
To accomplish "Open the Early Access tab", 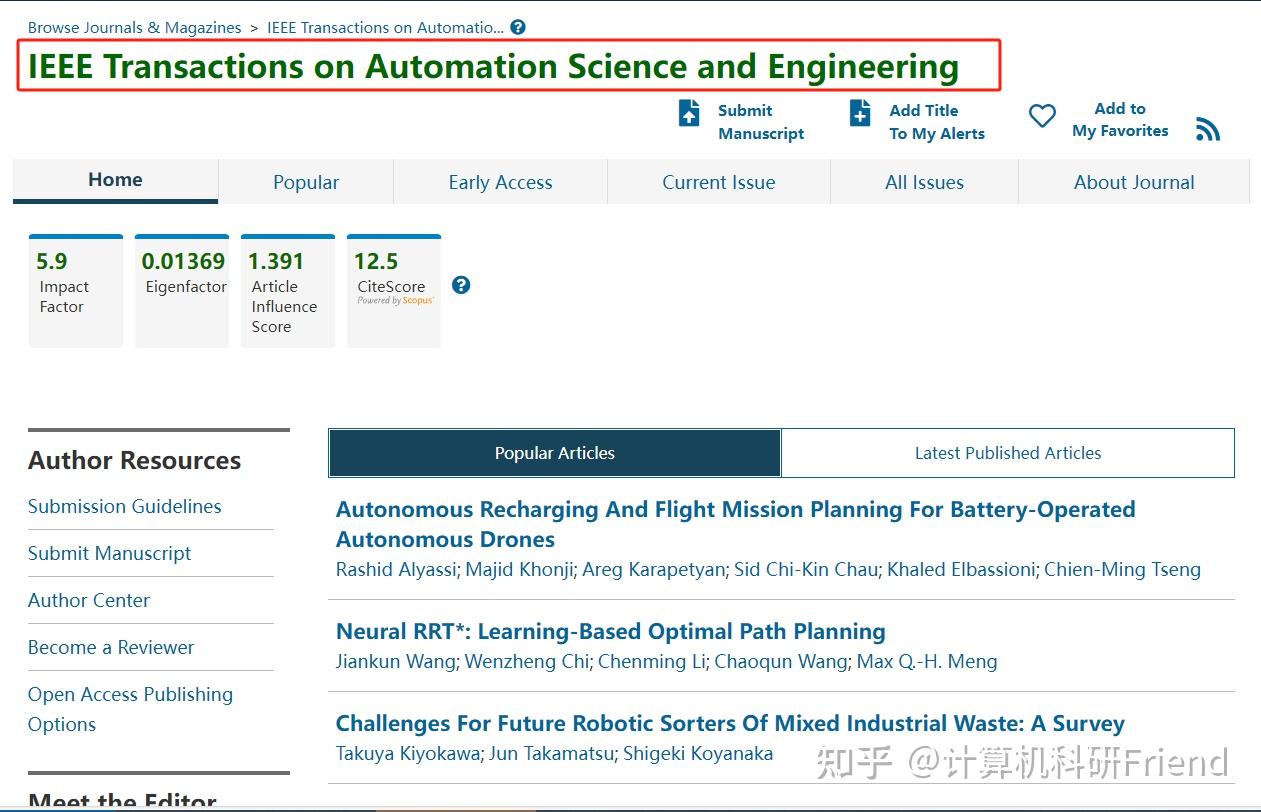I will coord(500,182).
